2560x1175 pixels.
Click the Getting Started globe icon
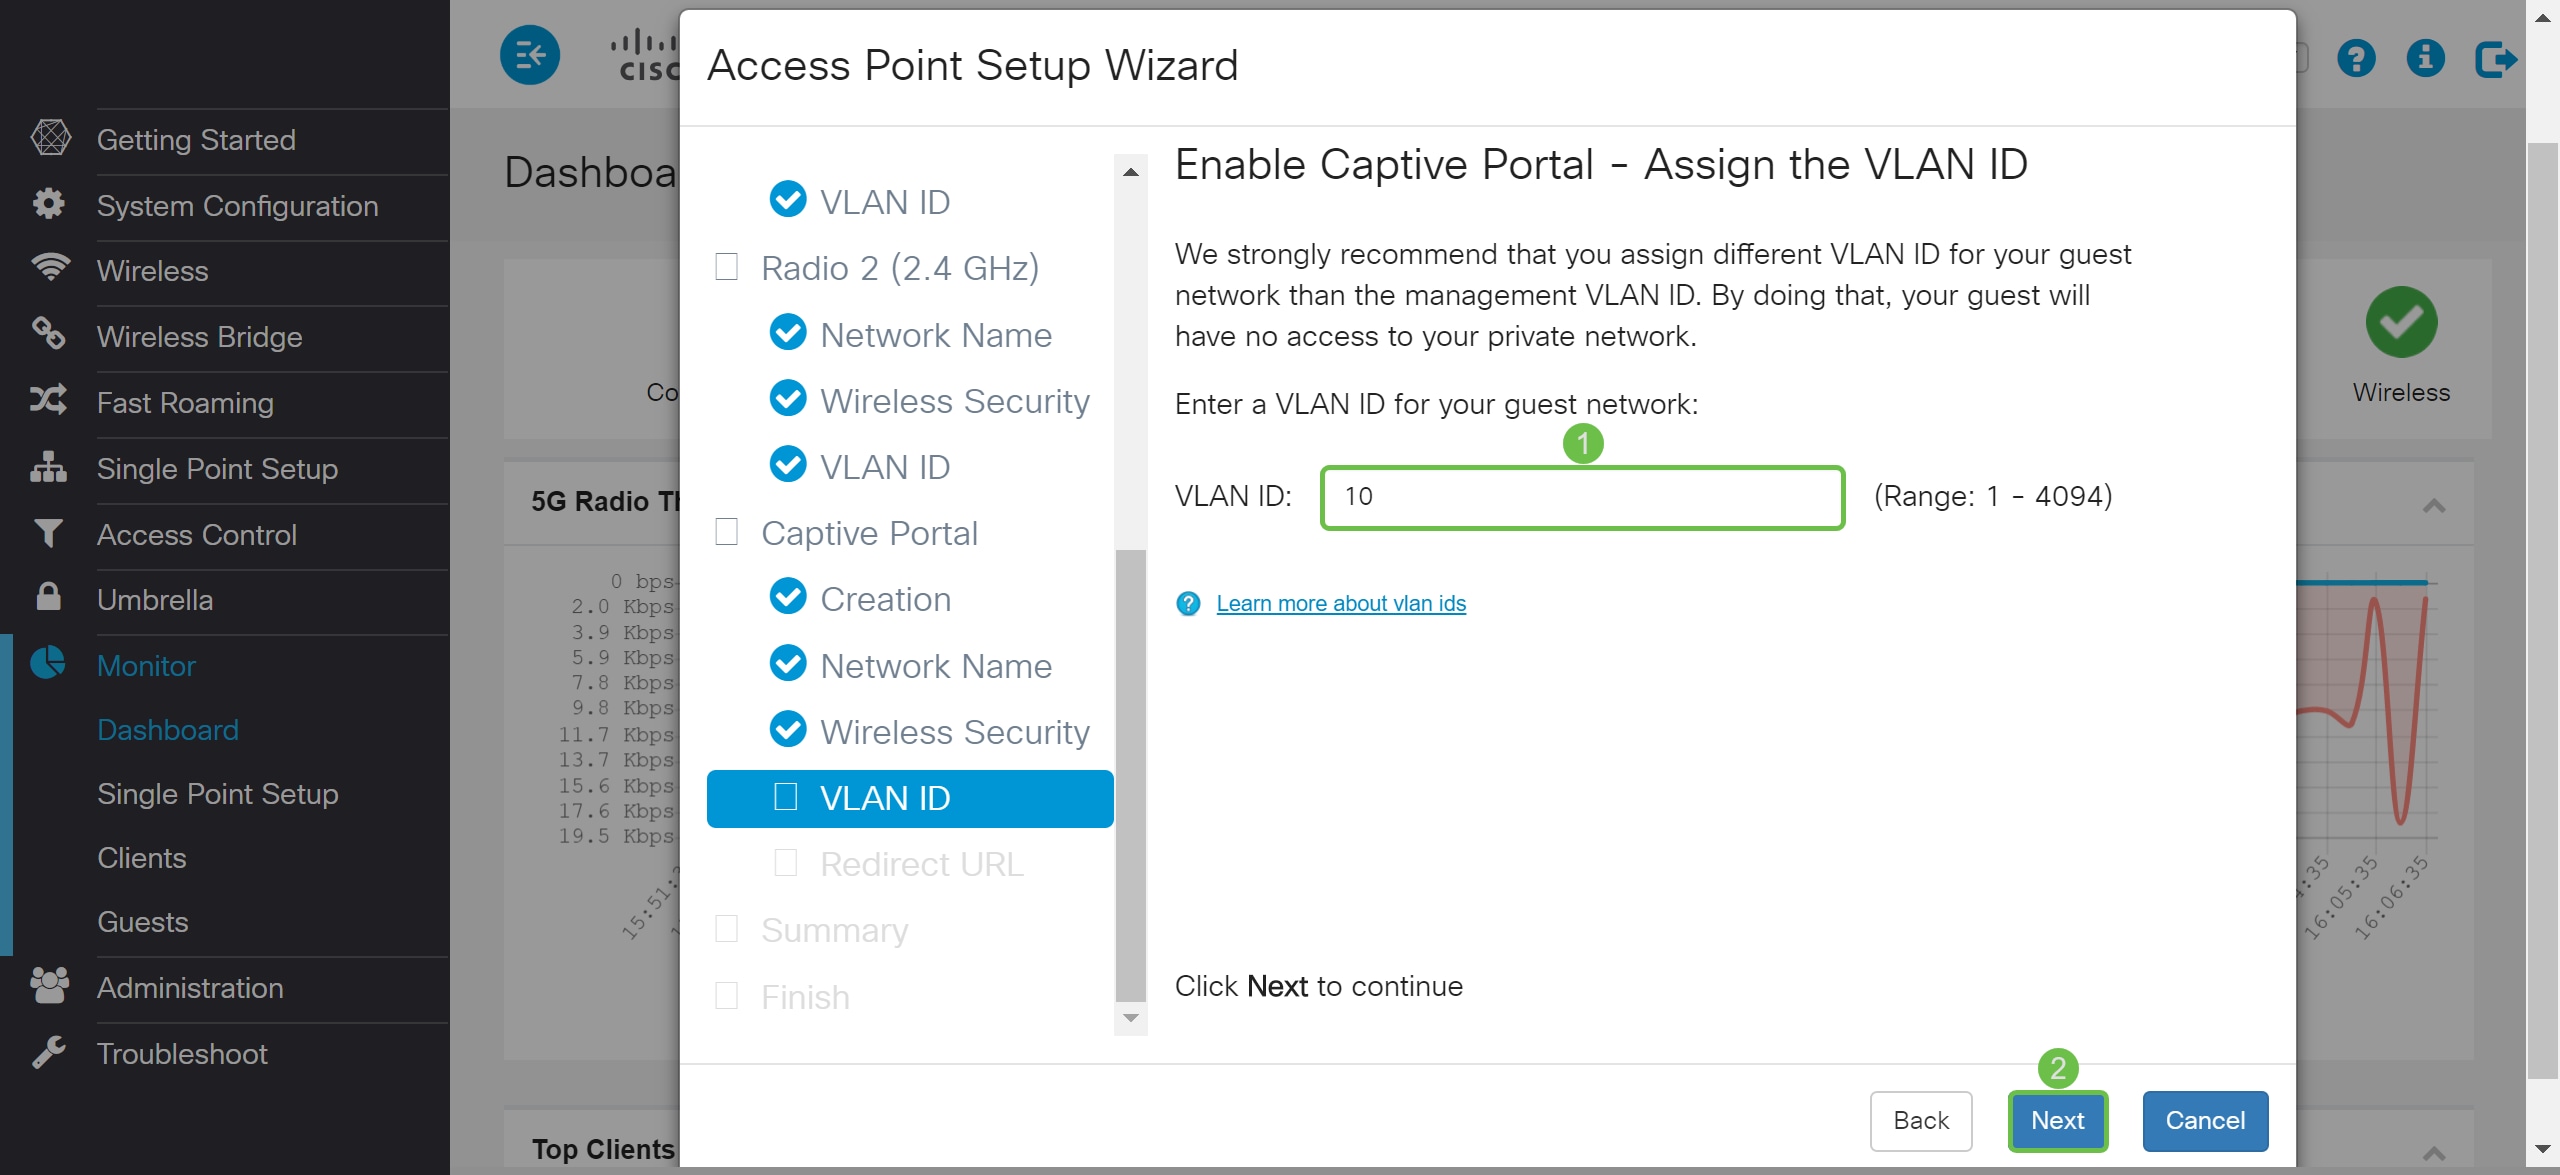pos(50,138)
